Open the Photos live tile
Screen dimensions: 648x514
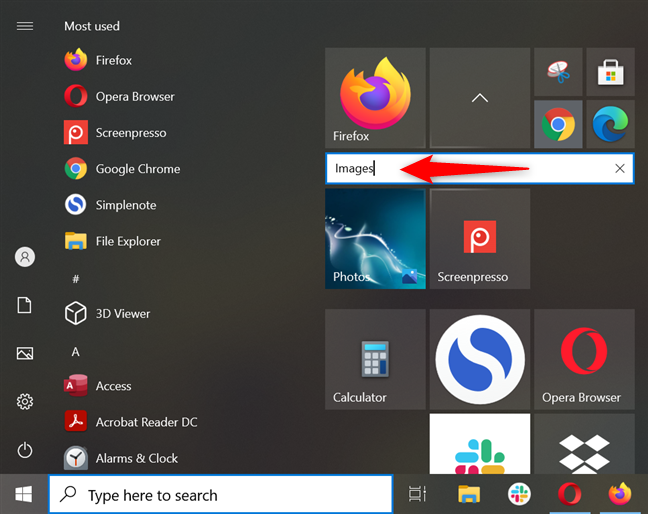[375, 239]
